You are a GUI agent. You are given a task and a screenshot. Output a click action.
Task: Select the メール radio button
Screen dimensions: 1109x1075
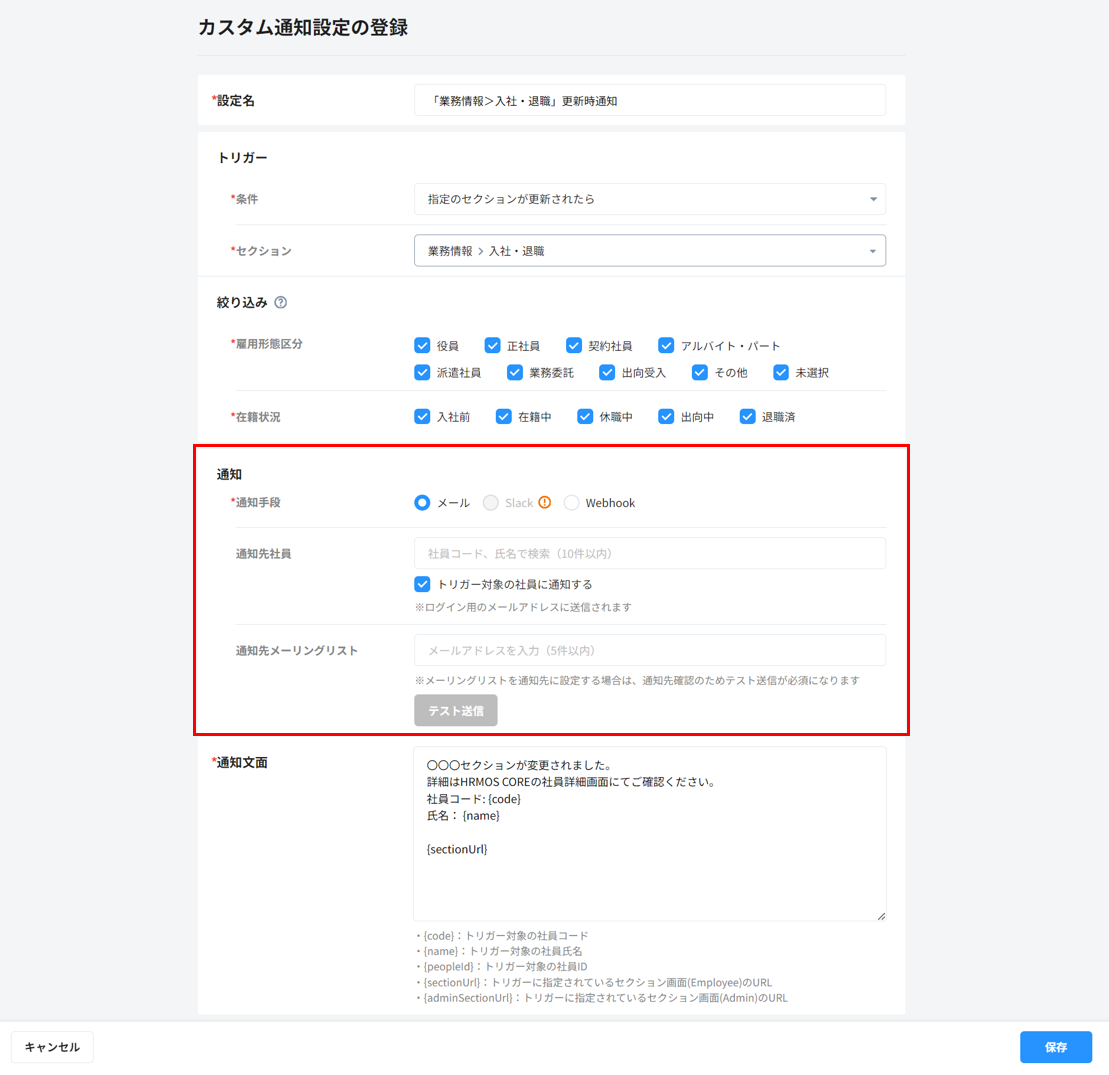pos(422,503)
